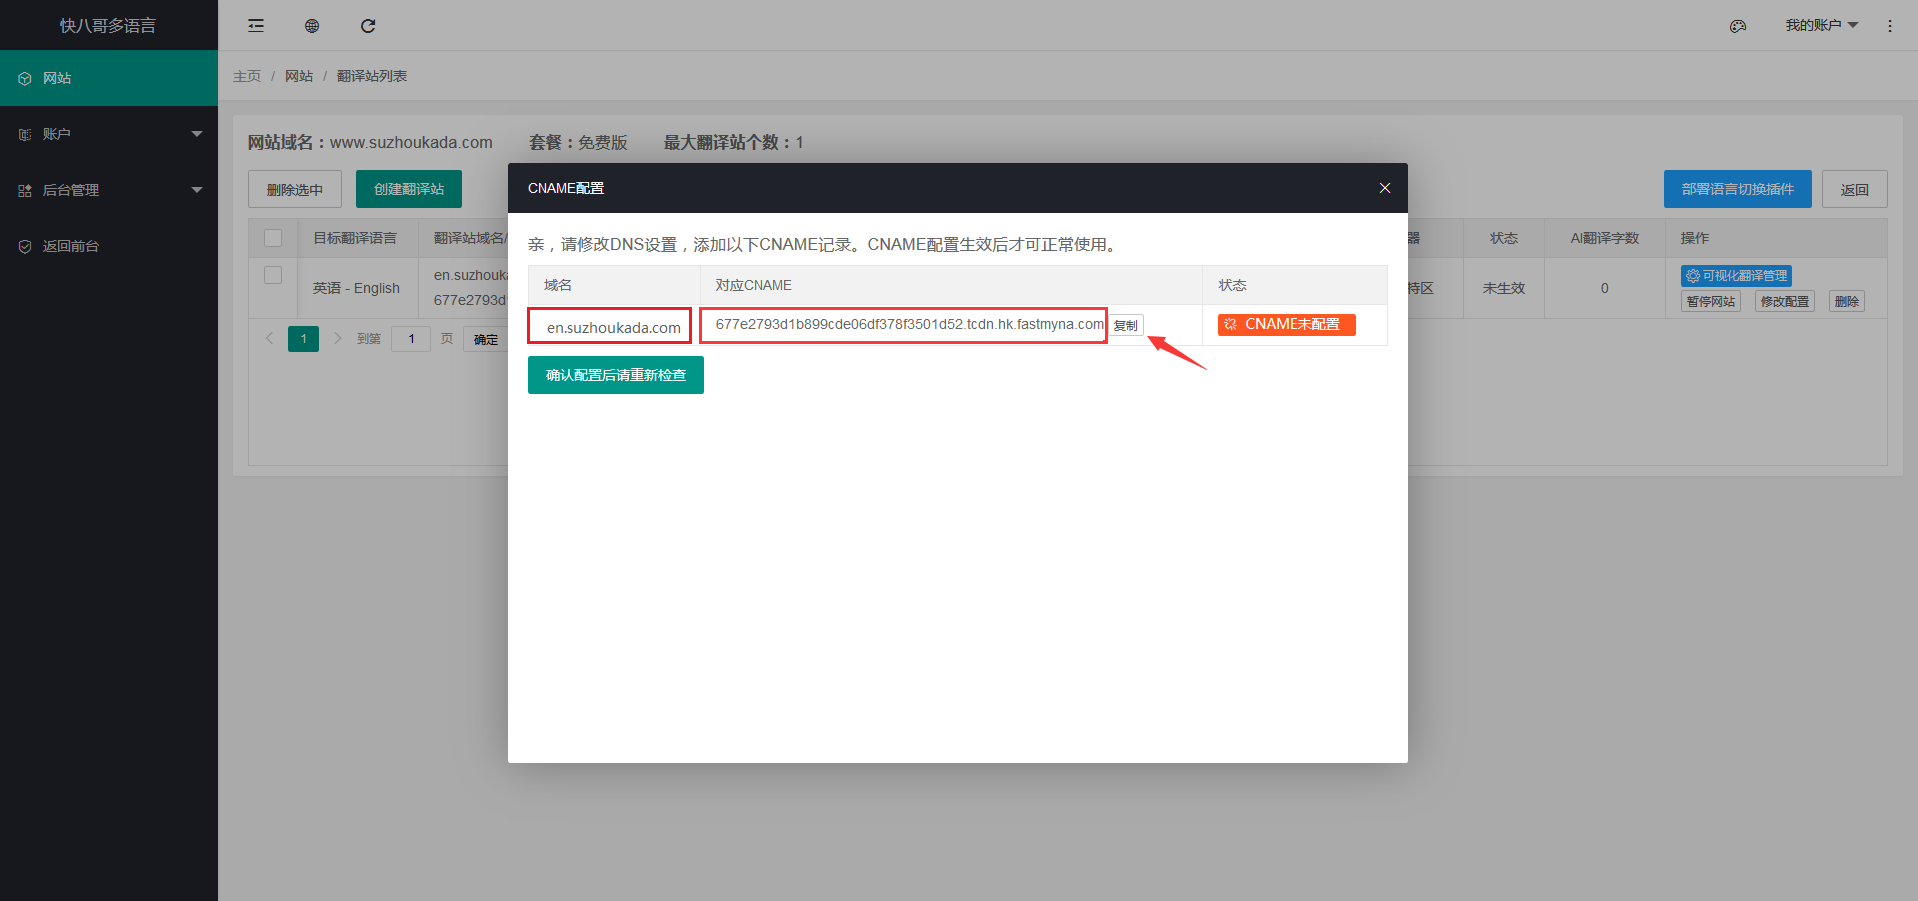Open the globe website icon
The image size is (1918, 901).
[312, 26]
